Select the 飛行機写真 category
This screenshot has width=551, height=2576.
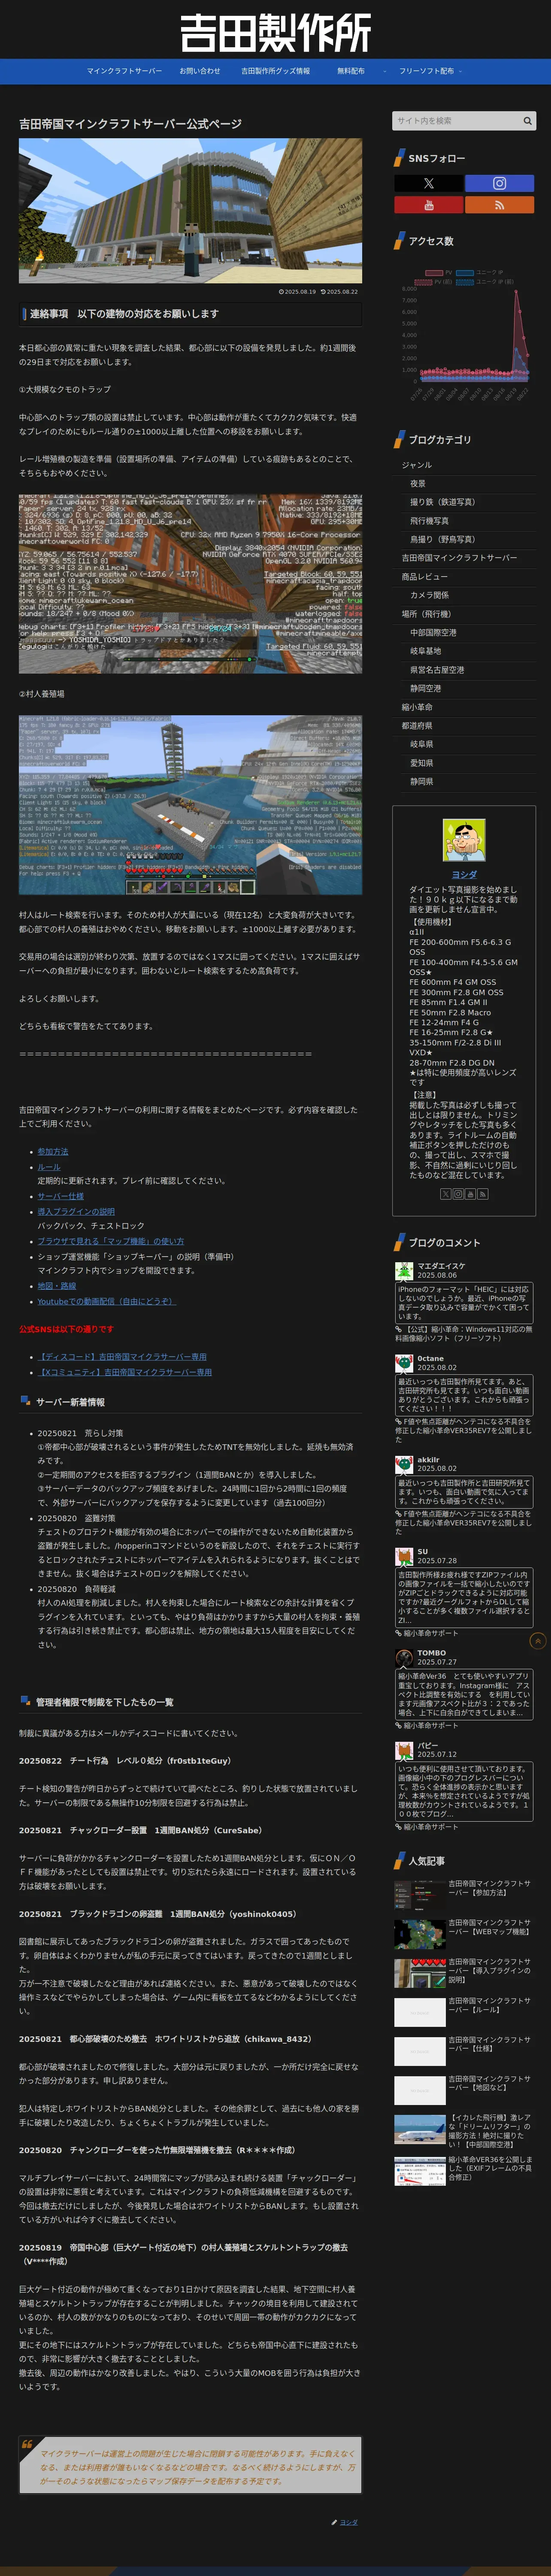429,521
